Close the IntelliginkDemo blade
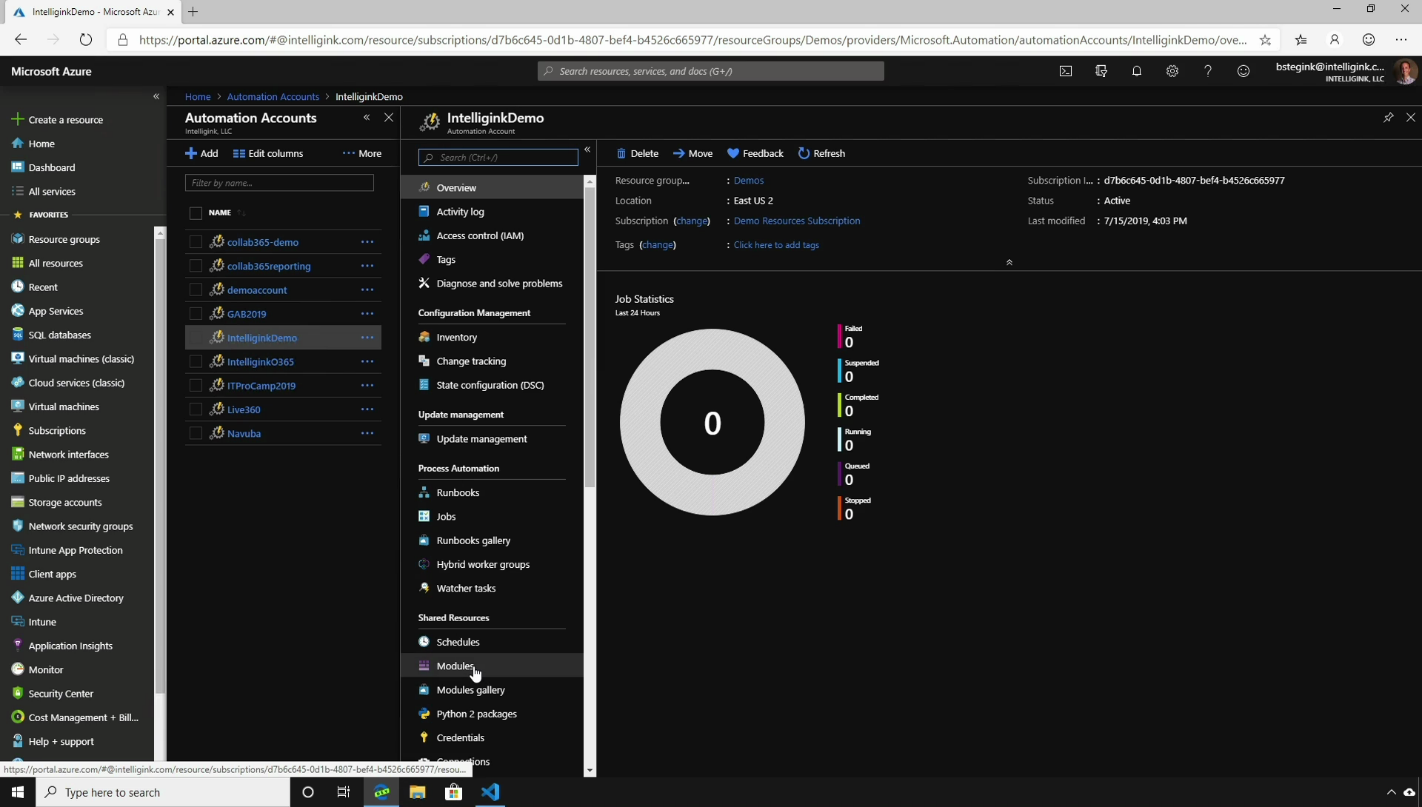The height and width of the screenshot is (807, 1422). tap(1410, 118)
